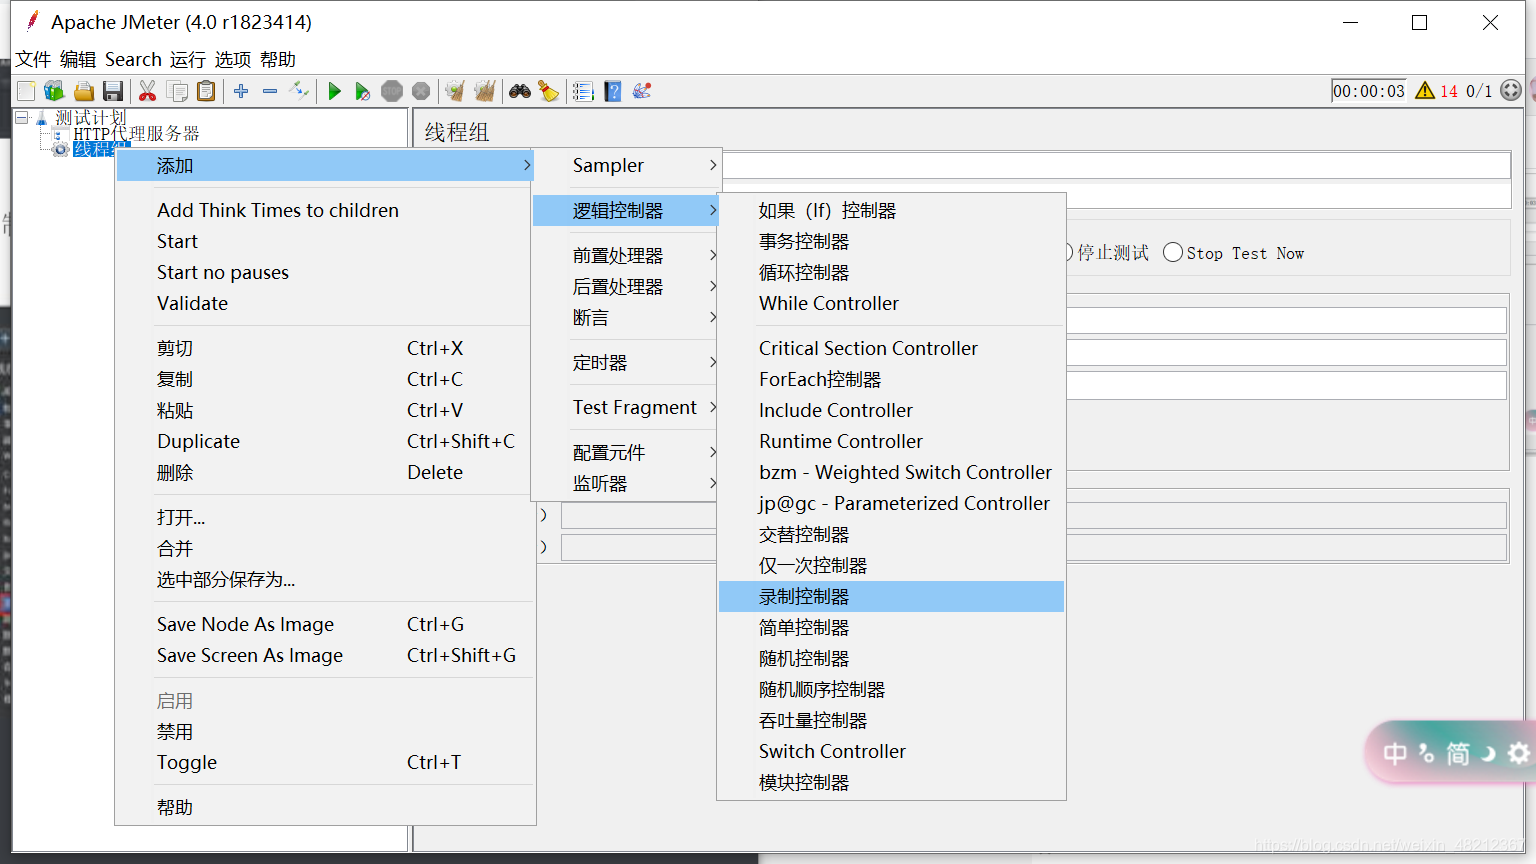Click the Toggle enable/disable toolbar icon
Screen dimensions: 1536x864
[299, 91]
